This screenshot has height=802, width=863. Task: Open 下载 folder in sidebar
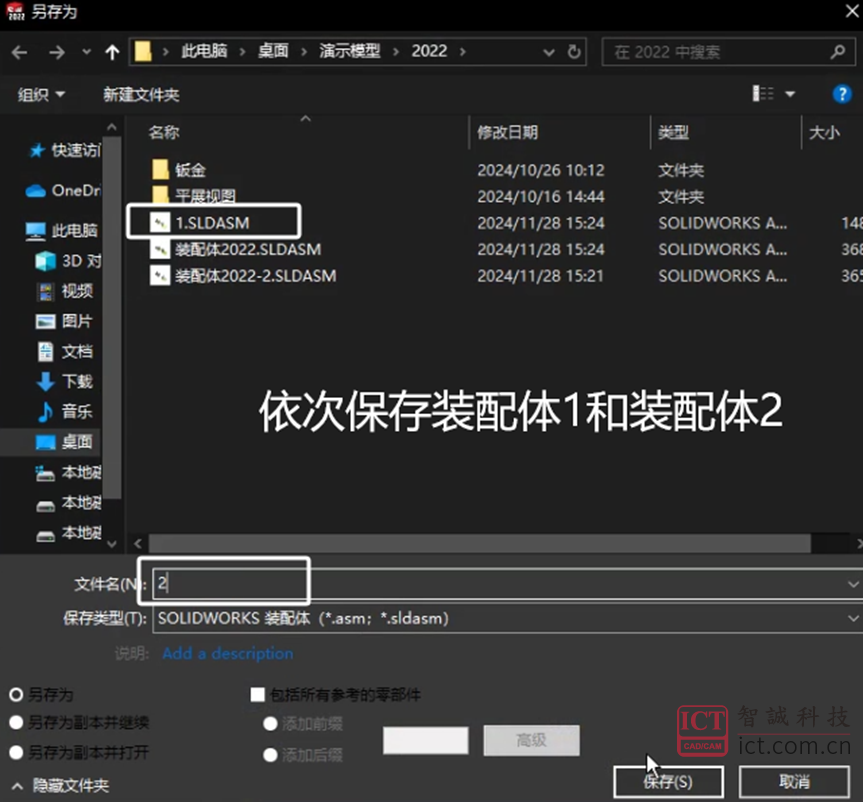pyautogui.click(x=64, y=381)
